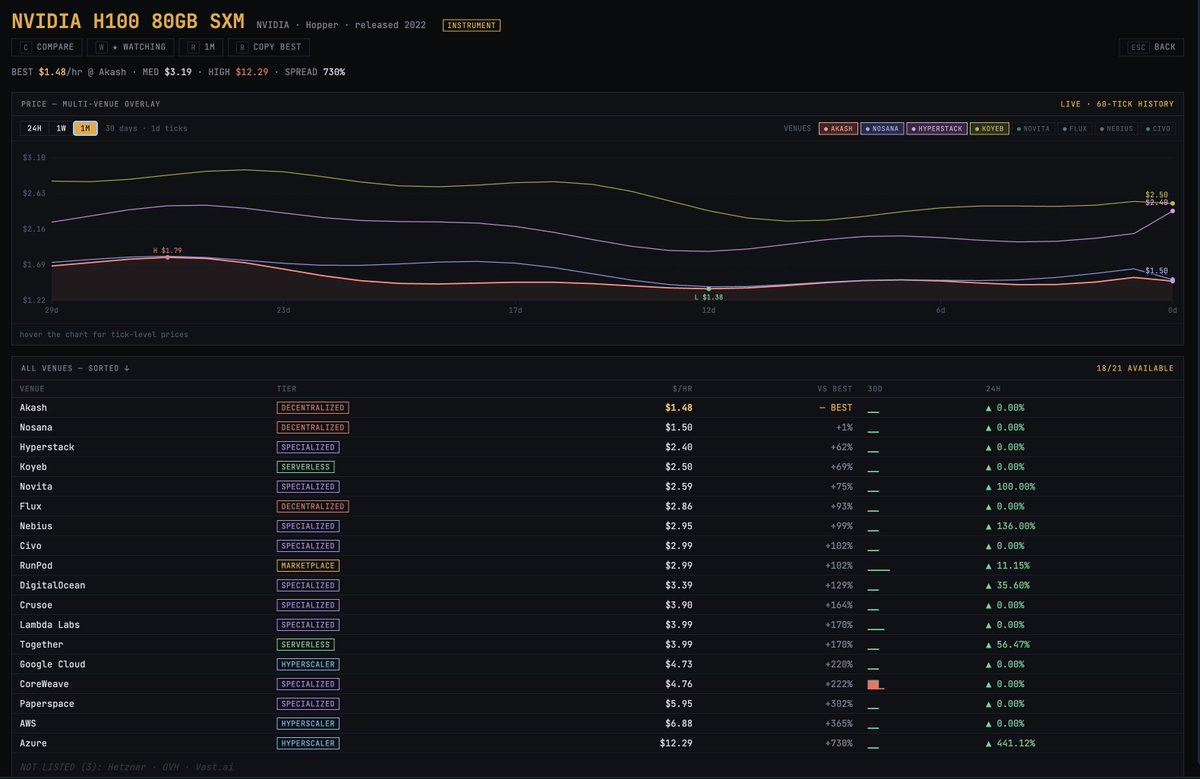
Task: Sort by the 24H column header
Action: (x=993, y=388)
